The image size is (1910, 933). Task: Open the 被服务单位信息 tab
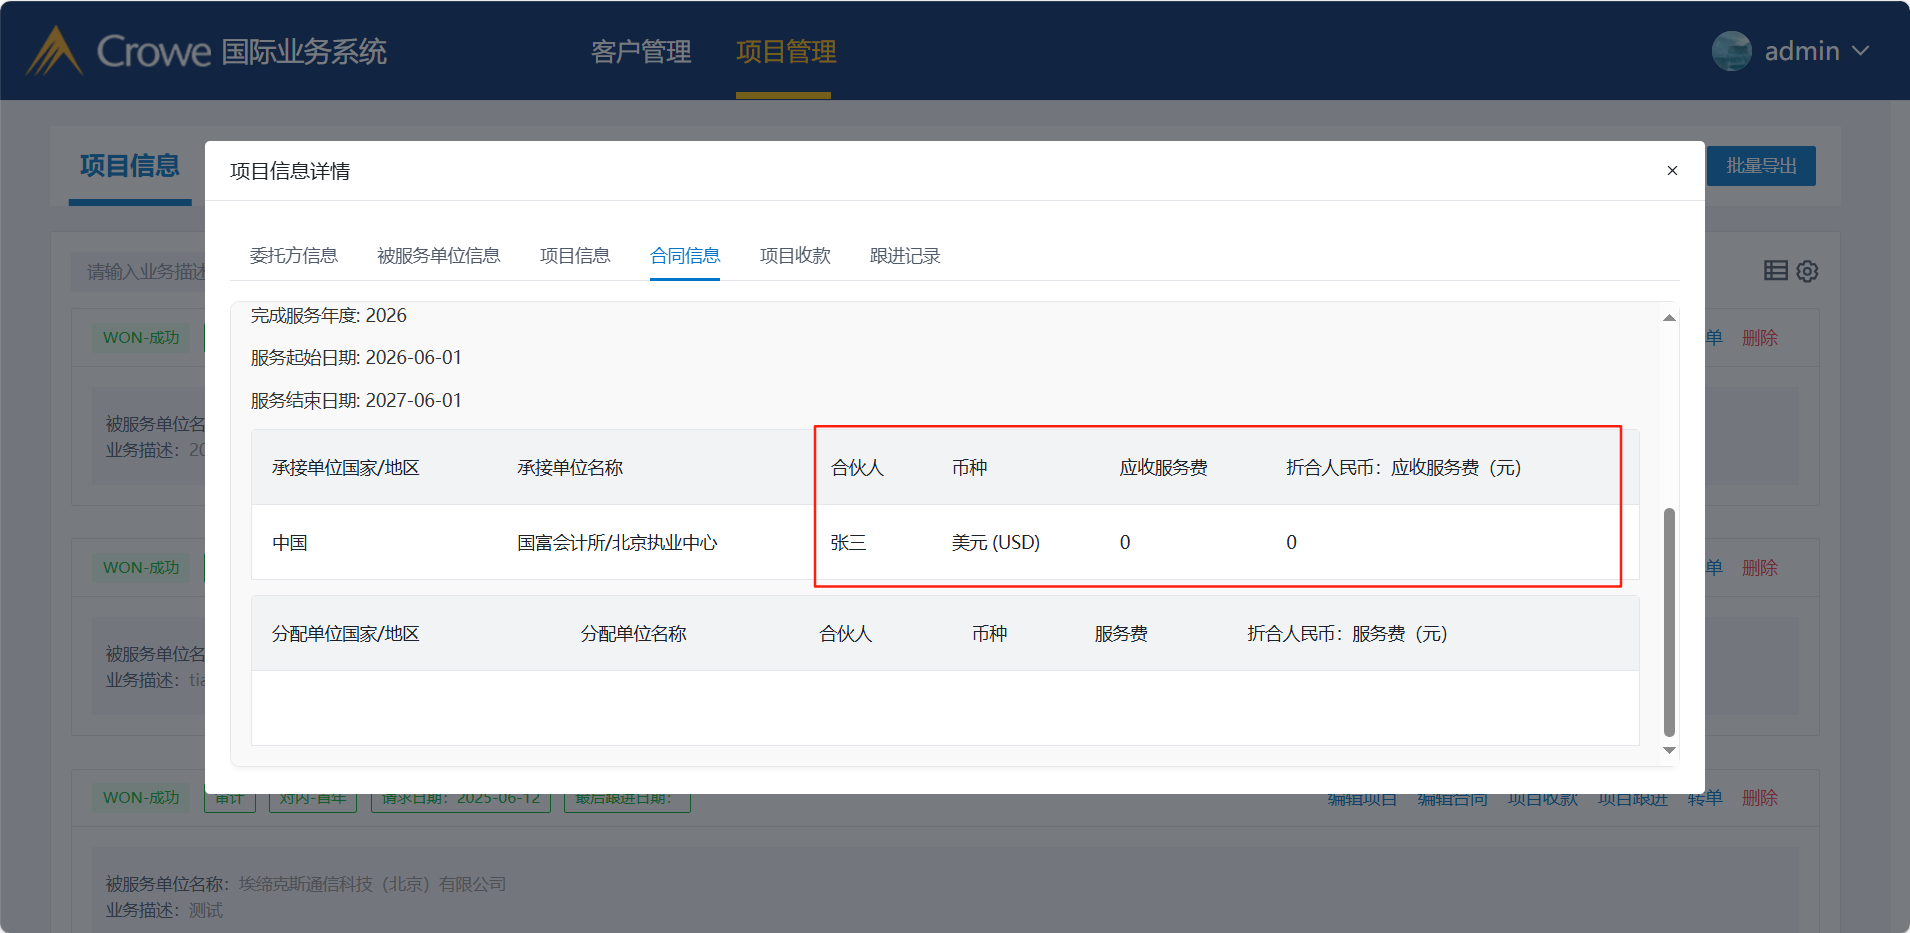[438, 256]
